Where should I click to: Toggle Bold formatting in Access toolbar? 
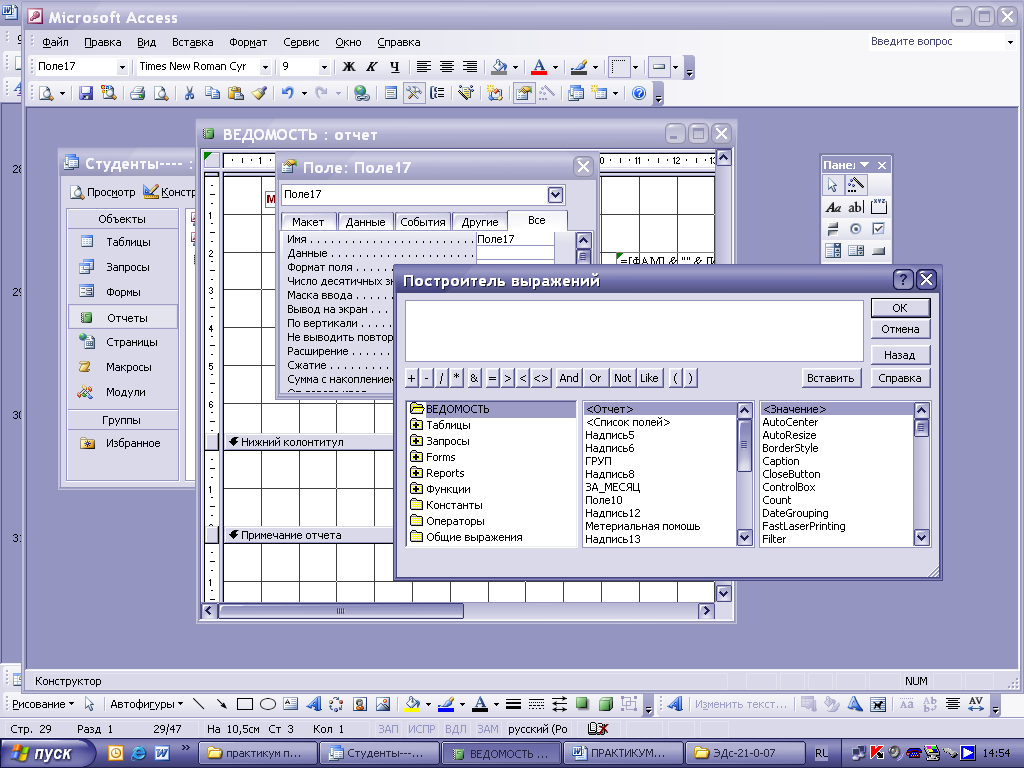tap(349, 67)
